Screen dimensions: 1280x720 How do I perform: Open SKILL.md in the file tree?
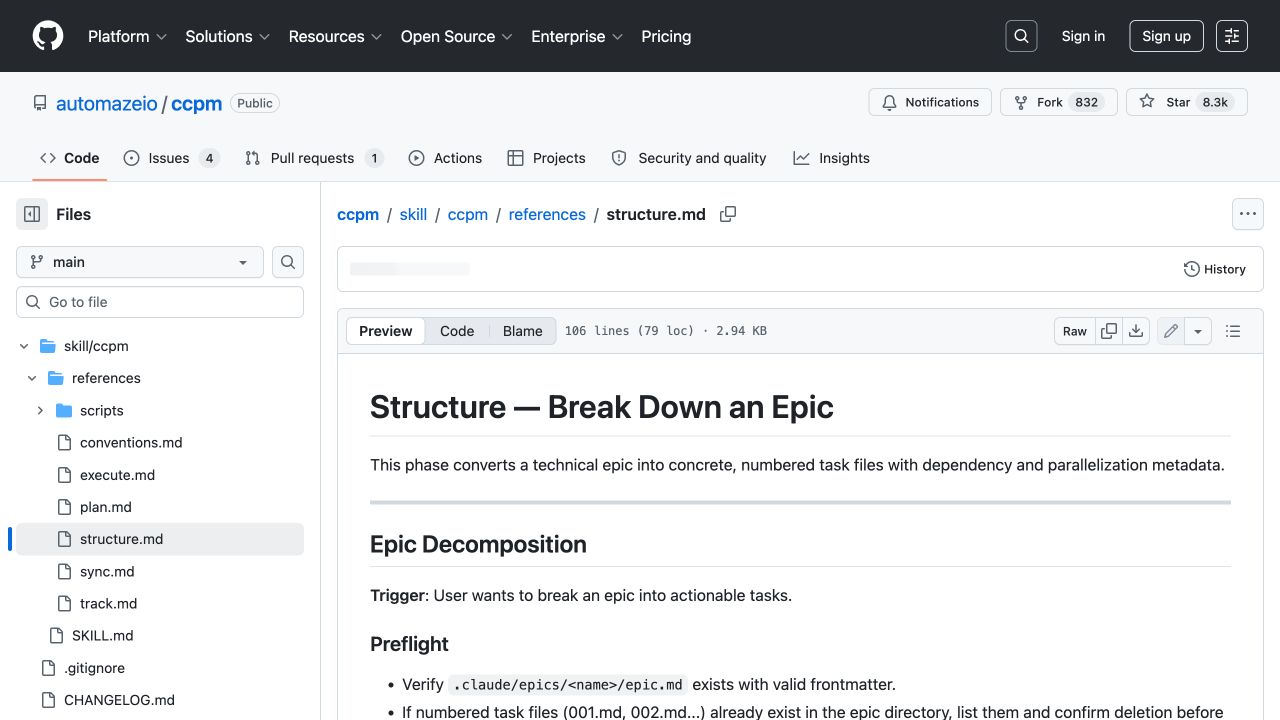pos(103,635)
